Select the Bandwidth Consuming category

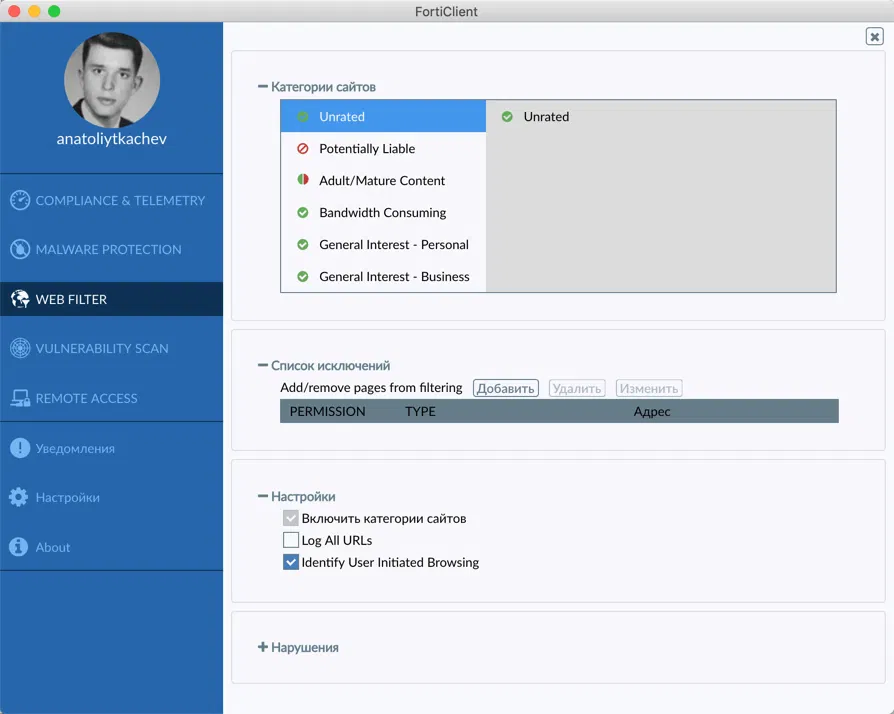pyautogui.click(x=383, y=212)
